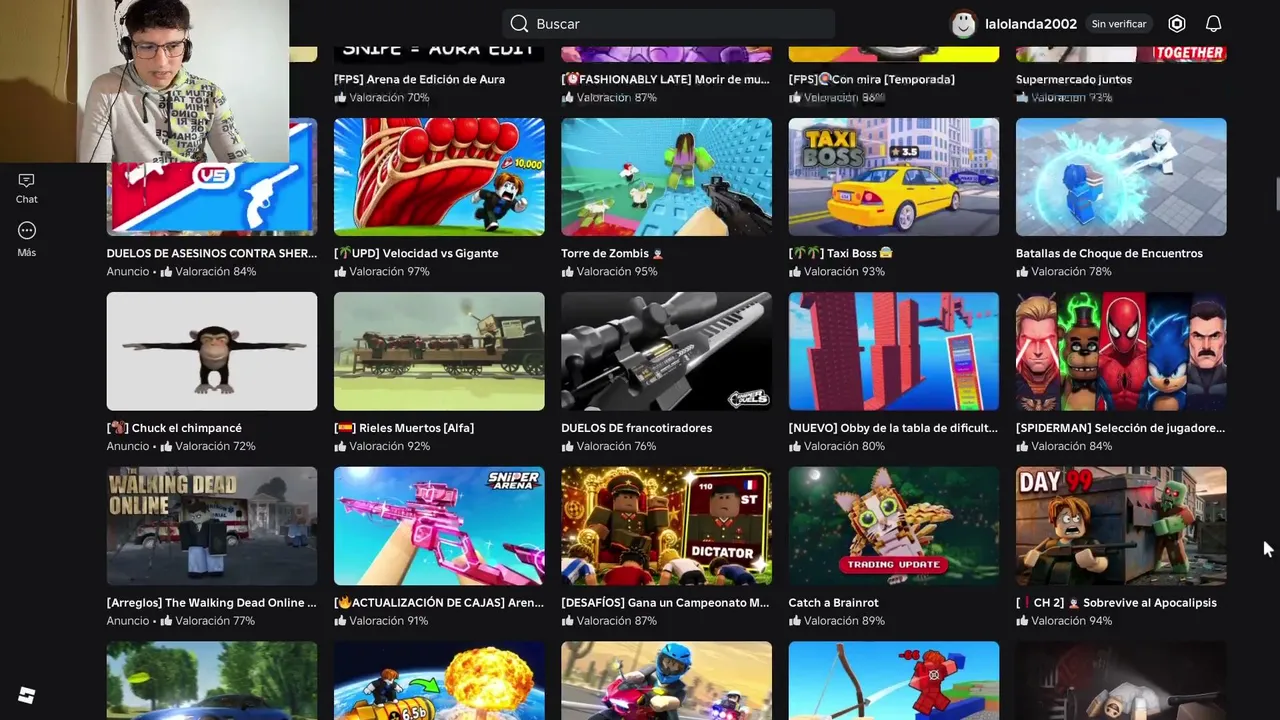The width and height of the screenshot is (1280, 720).
Task: Click the [FPS] Con mira [Temporada] title
Action: 872,79
